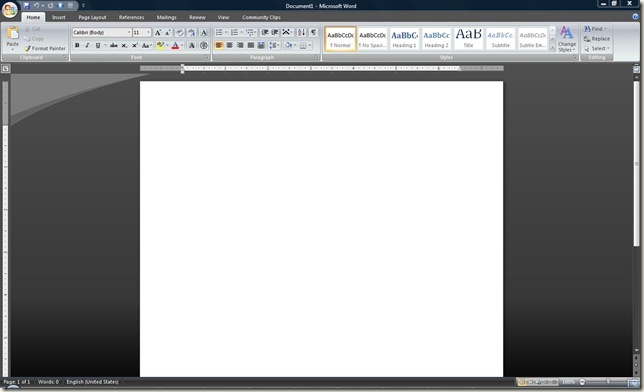
Task: Increase paragraph indent
Action: pyautogui.click(x=275, y=32)
